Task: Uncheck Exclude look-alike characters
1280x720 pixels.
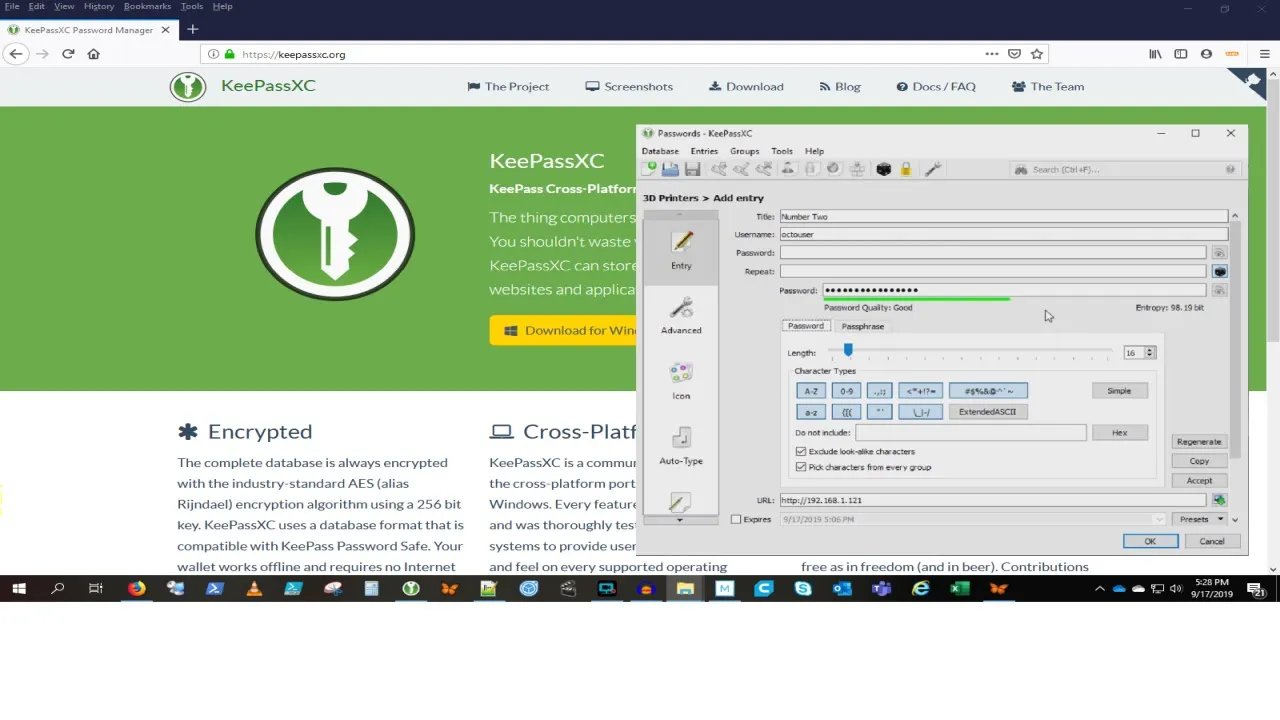Action: [x=801, y=452]
